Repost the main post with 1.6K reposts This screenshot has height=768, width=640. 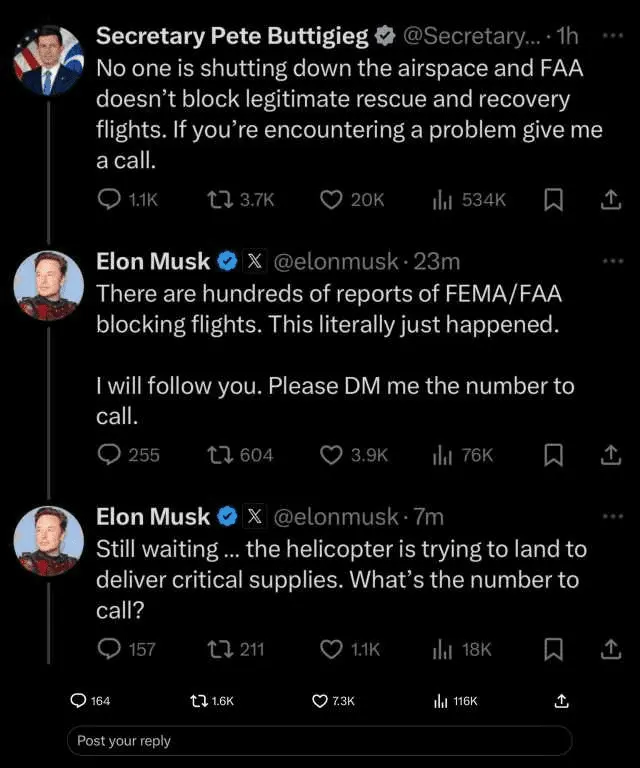click(x=198, y=701)
